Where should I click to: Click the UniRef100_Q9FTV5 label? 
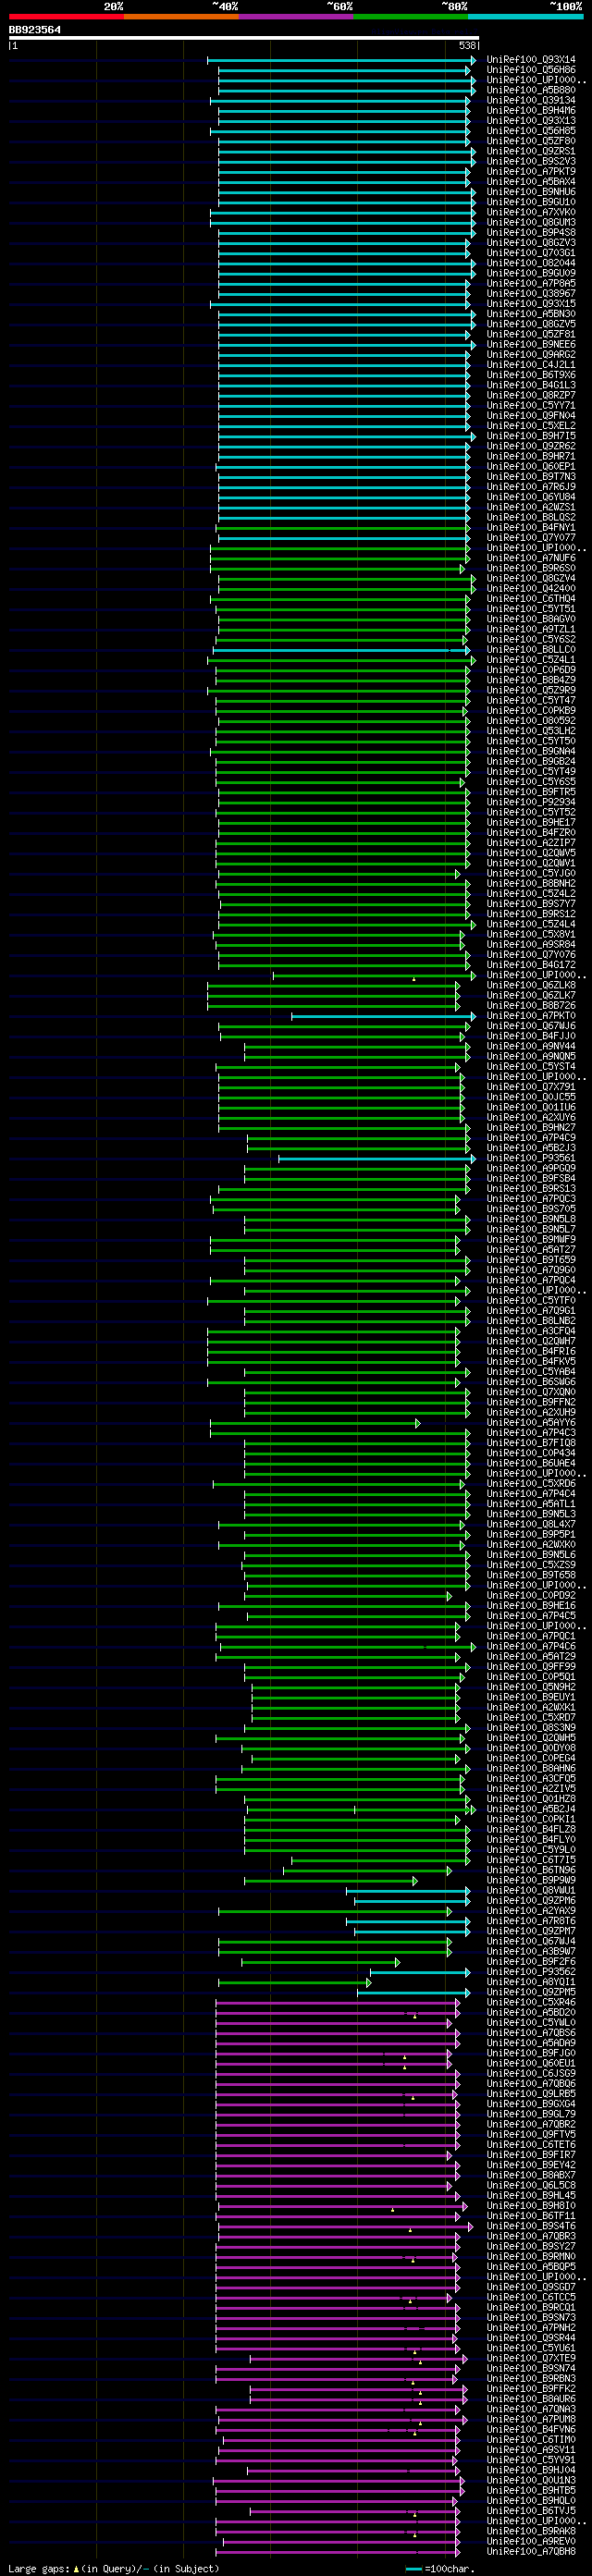531,2134
